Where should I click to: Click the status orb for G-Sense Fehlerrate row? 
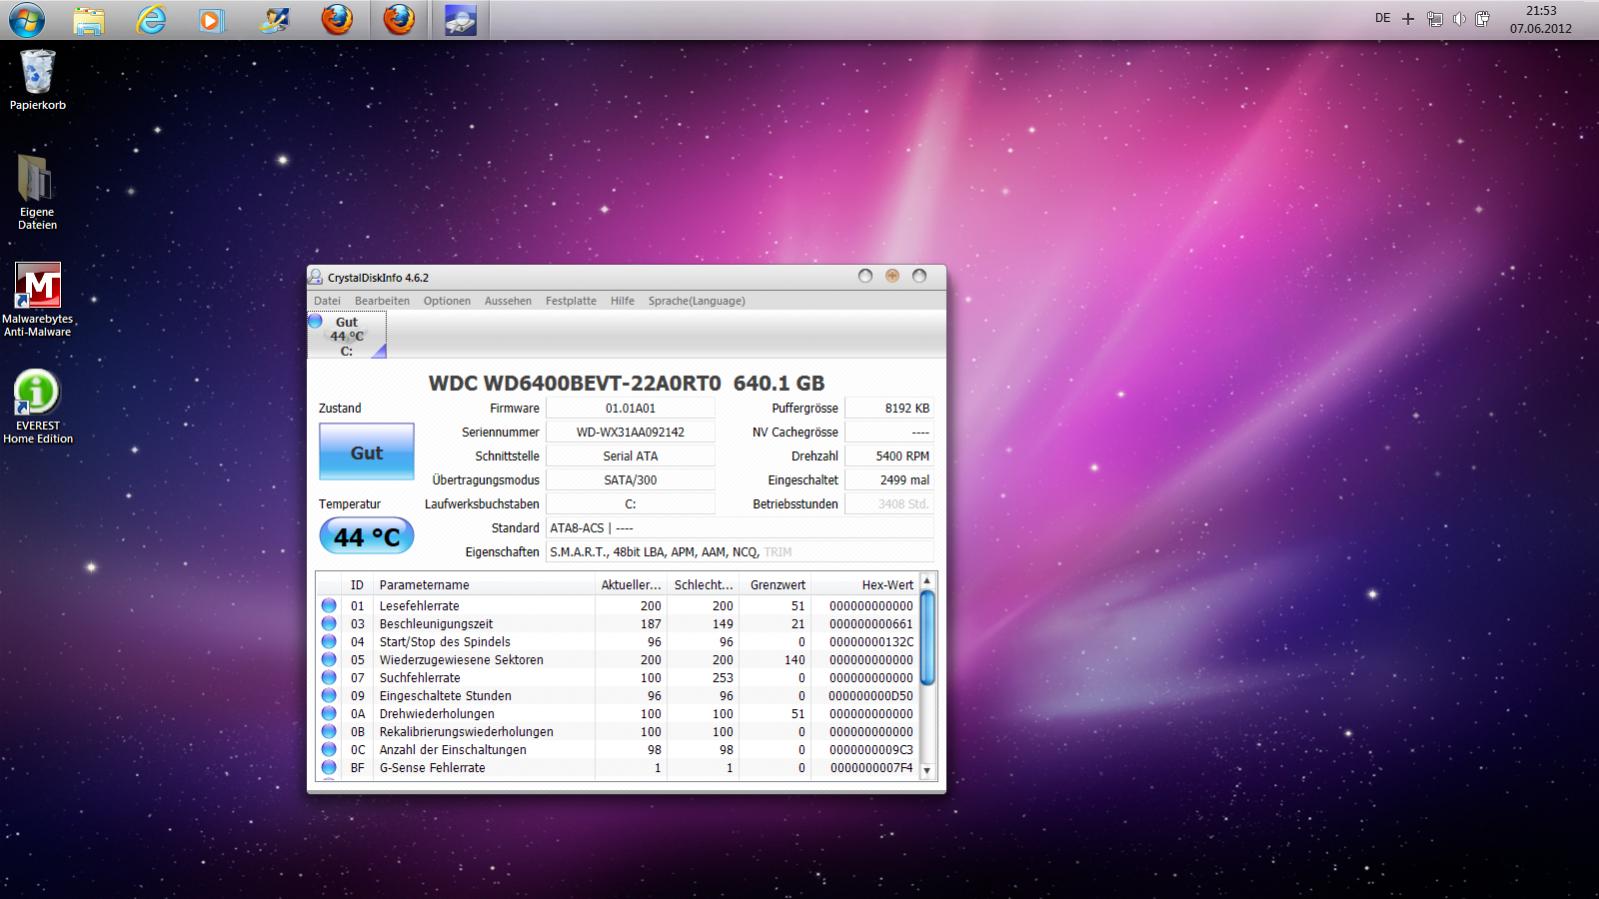coord(329,768)
